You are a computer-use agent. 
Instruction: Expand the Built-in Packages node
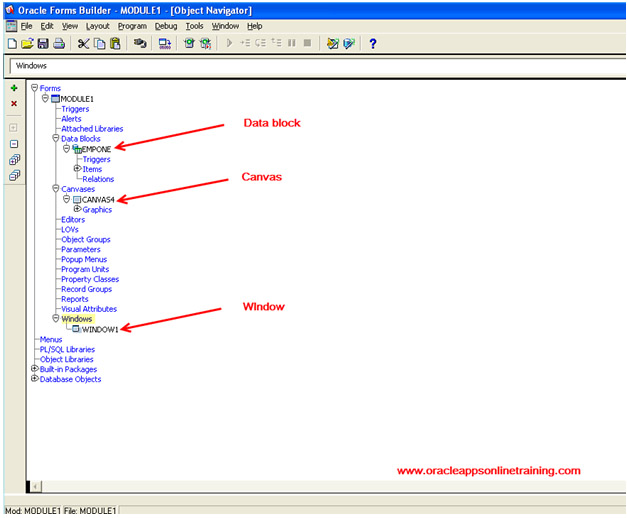pos(35,368)
